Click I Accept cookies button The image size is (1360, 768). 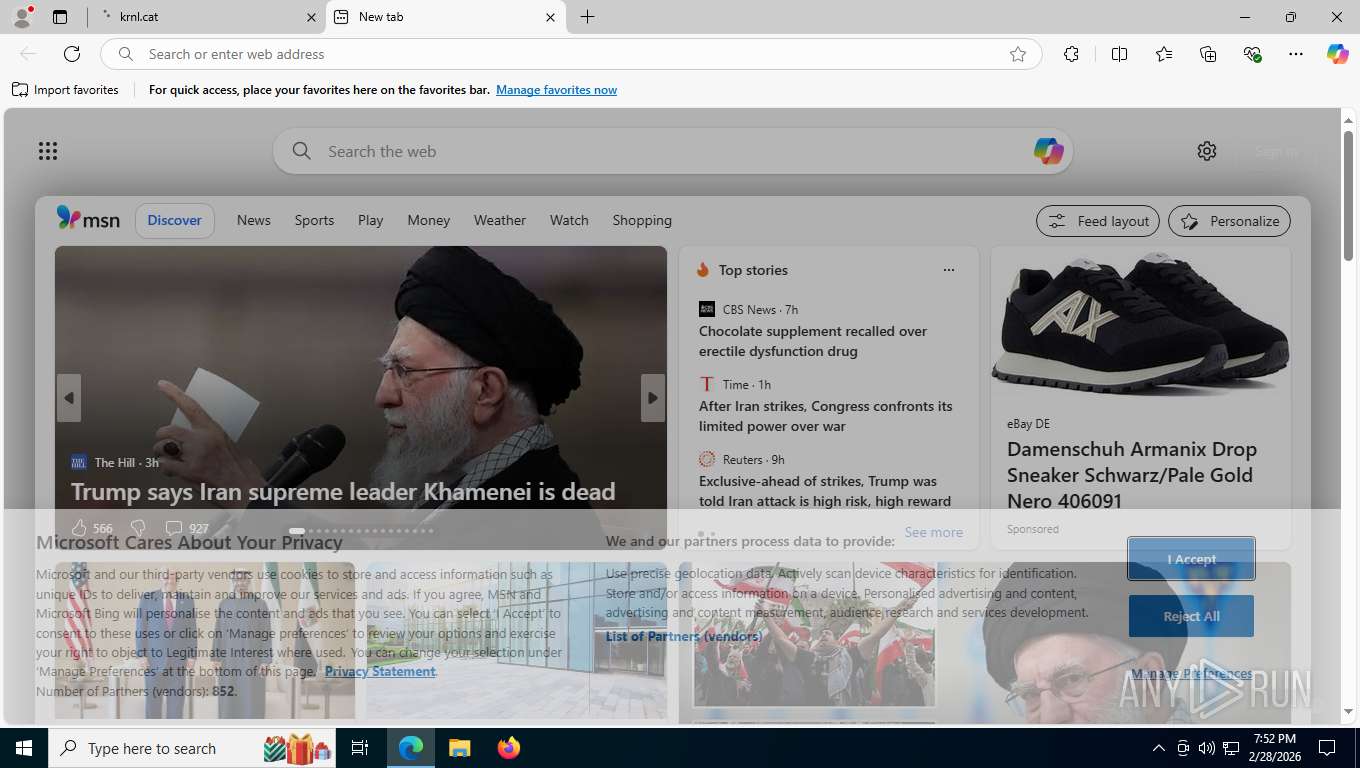click(1192, 559)
